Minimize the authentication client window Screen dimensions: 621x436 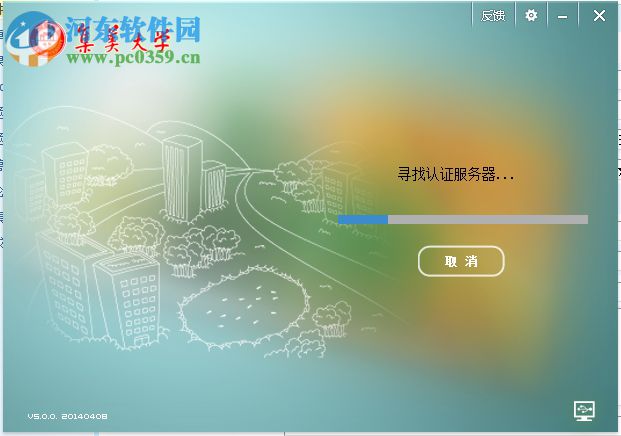[562, 17]
